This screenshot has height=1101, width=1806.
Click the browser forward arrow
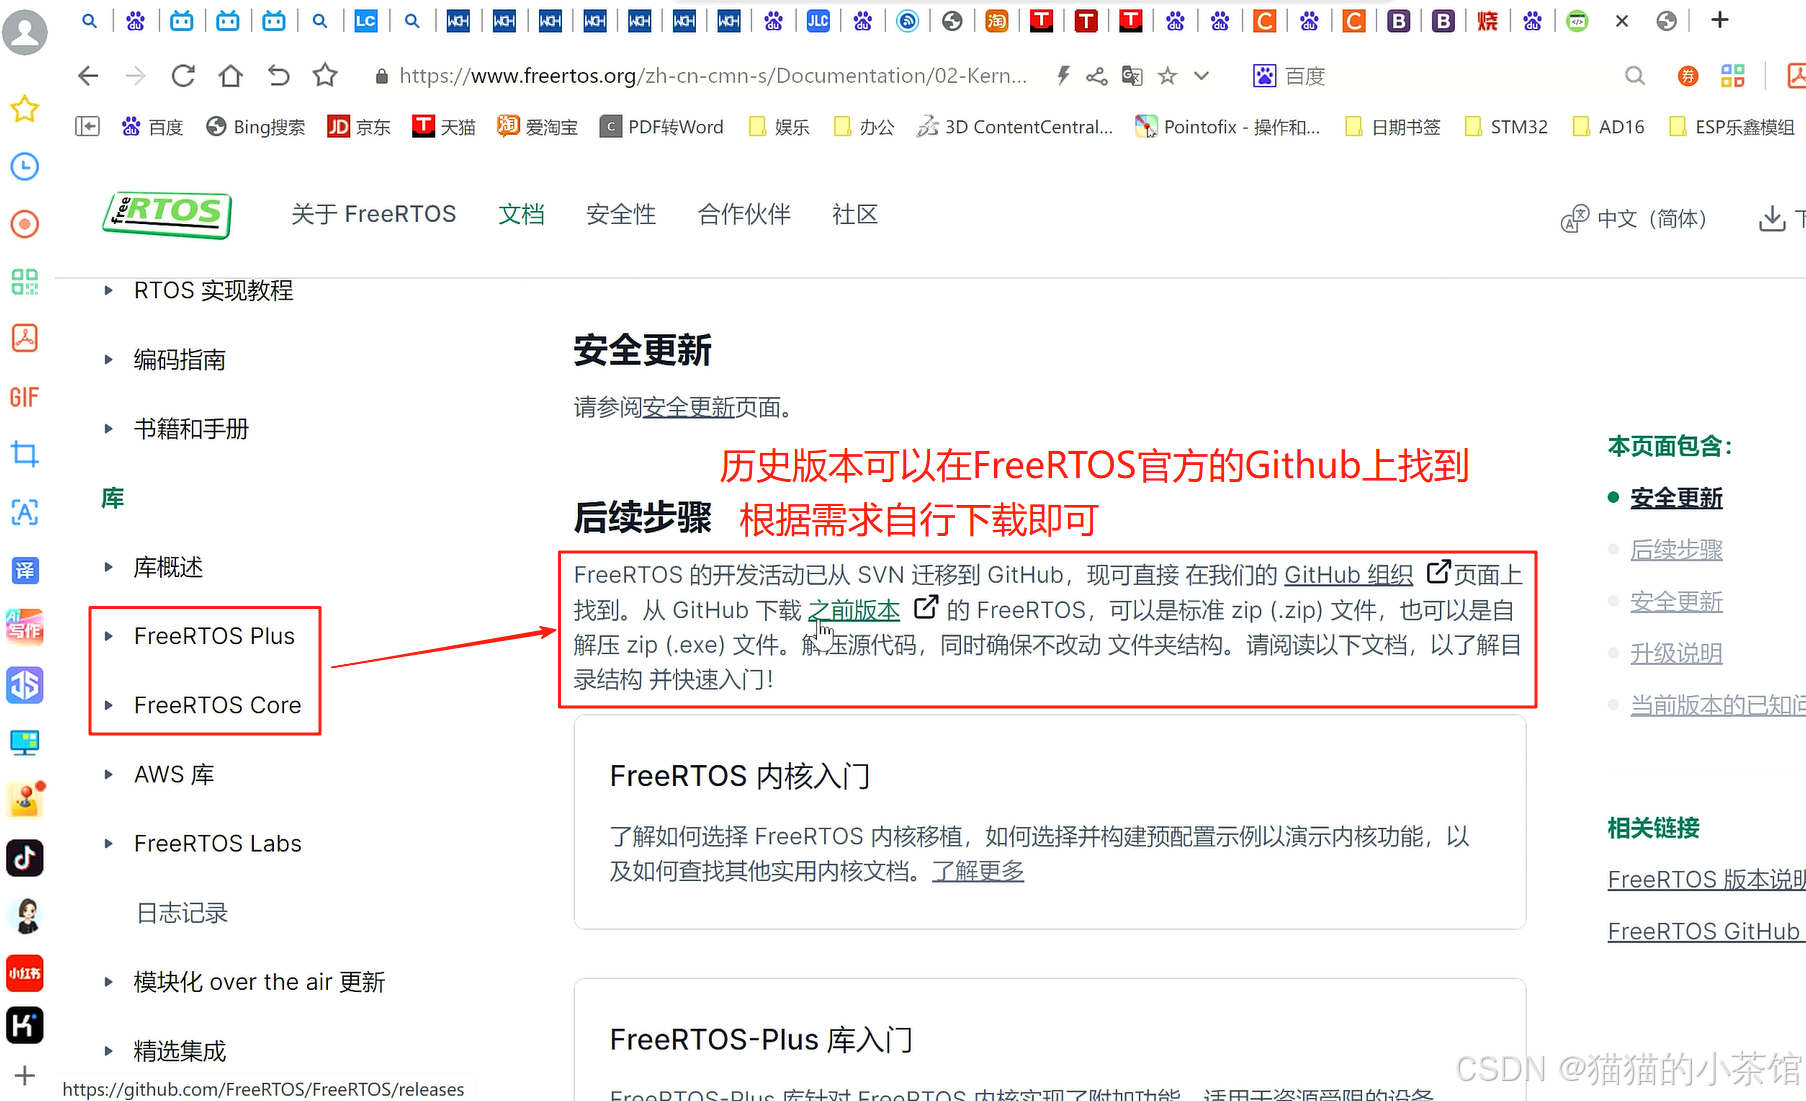tap(135, 76)
